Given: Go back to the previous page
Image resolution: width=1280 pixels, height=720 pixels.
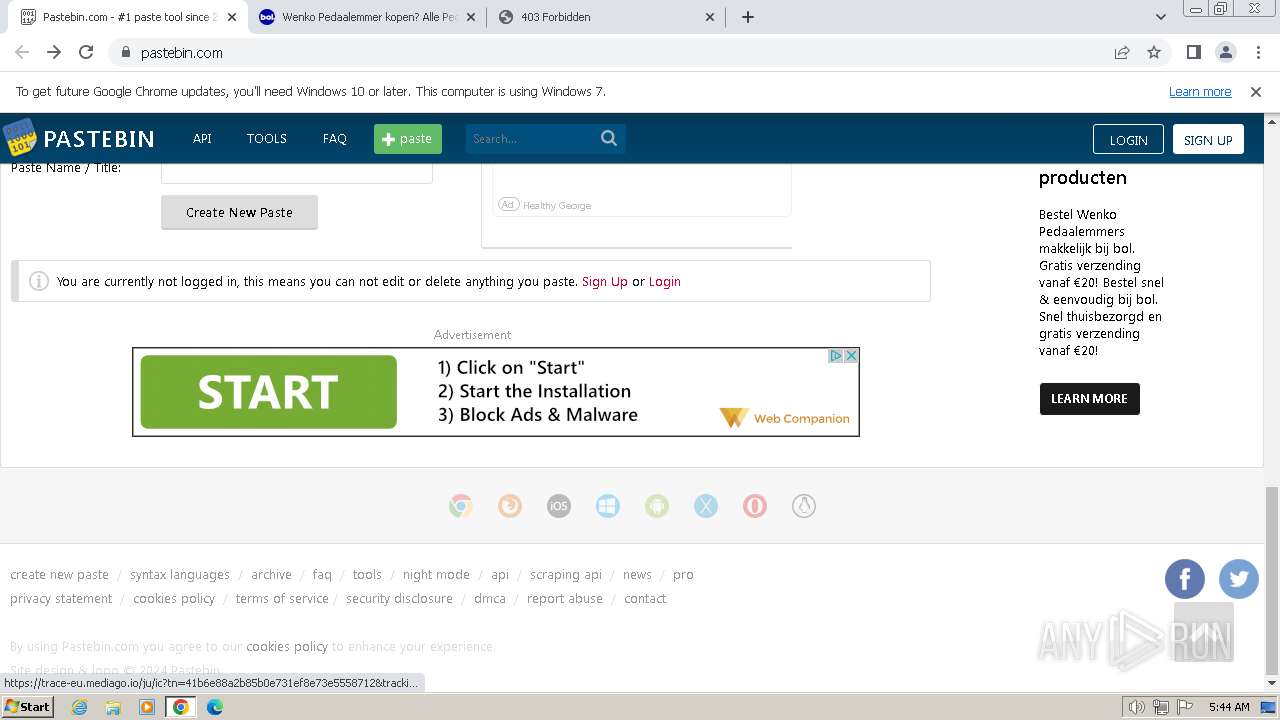Looking at the screenshot, I should pos(22,53).
